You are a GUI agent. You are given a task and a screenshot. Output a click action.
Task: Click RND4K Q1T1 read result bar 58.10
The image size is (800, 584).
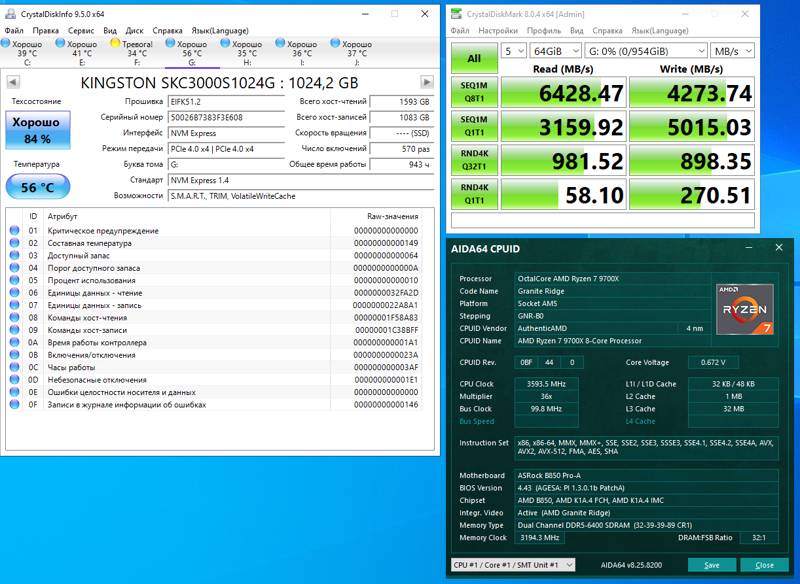[x=564, y=194]
